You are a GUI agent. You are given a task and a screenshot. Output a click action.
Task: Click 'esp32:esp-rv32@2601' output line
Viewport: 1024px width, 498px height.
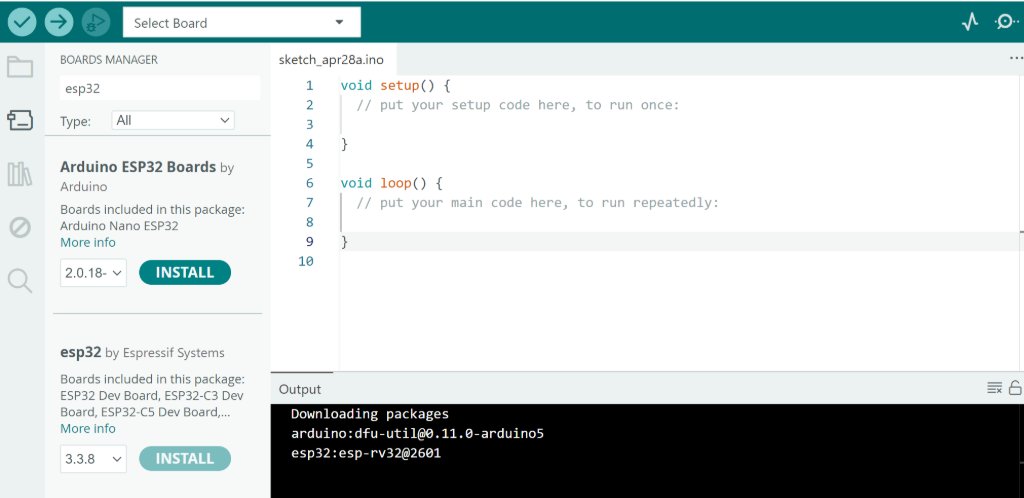[366, 452]
